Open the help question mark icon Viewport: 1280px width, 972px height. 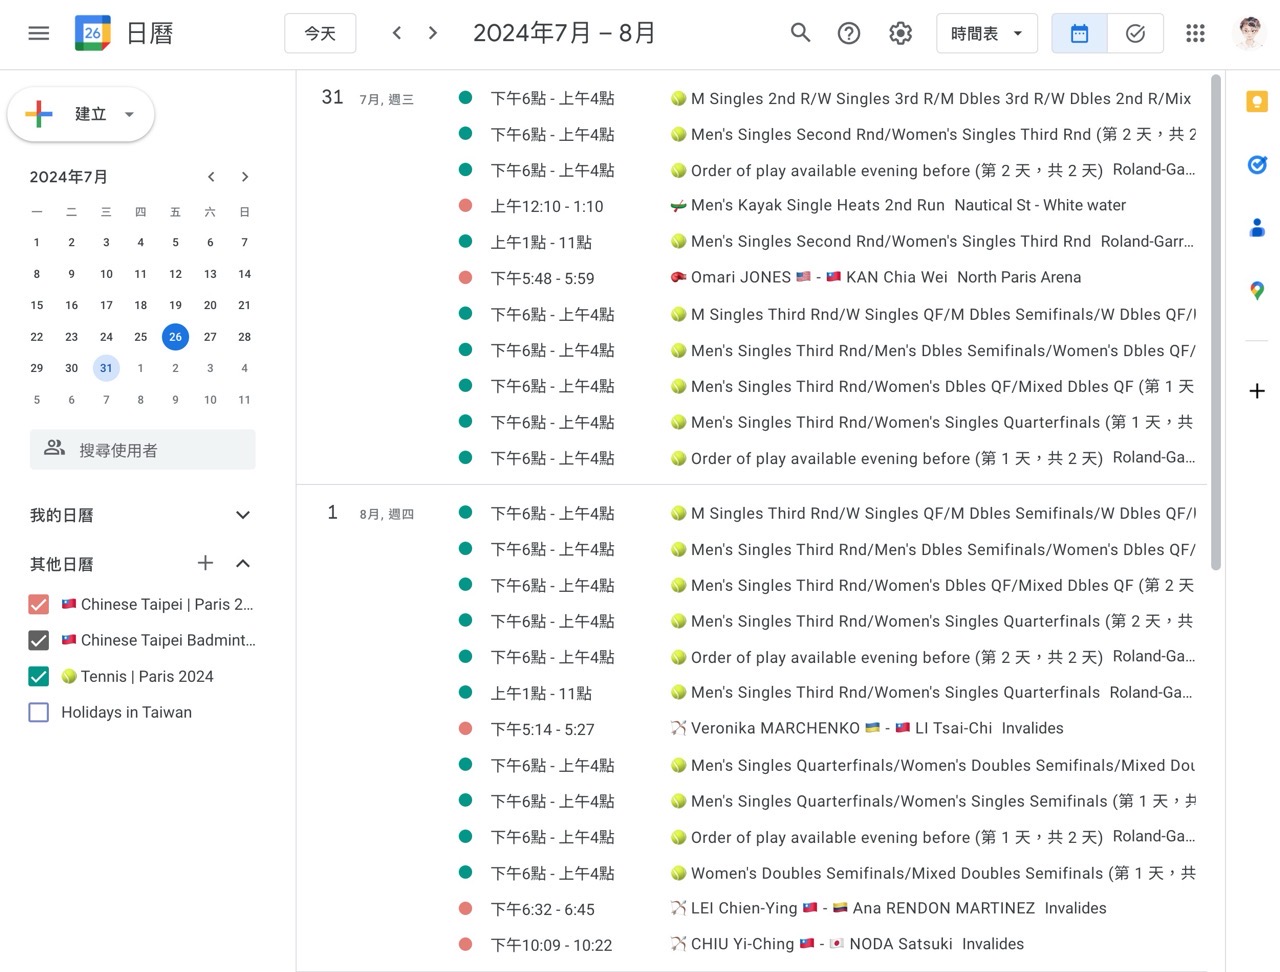pos(849,33)
